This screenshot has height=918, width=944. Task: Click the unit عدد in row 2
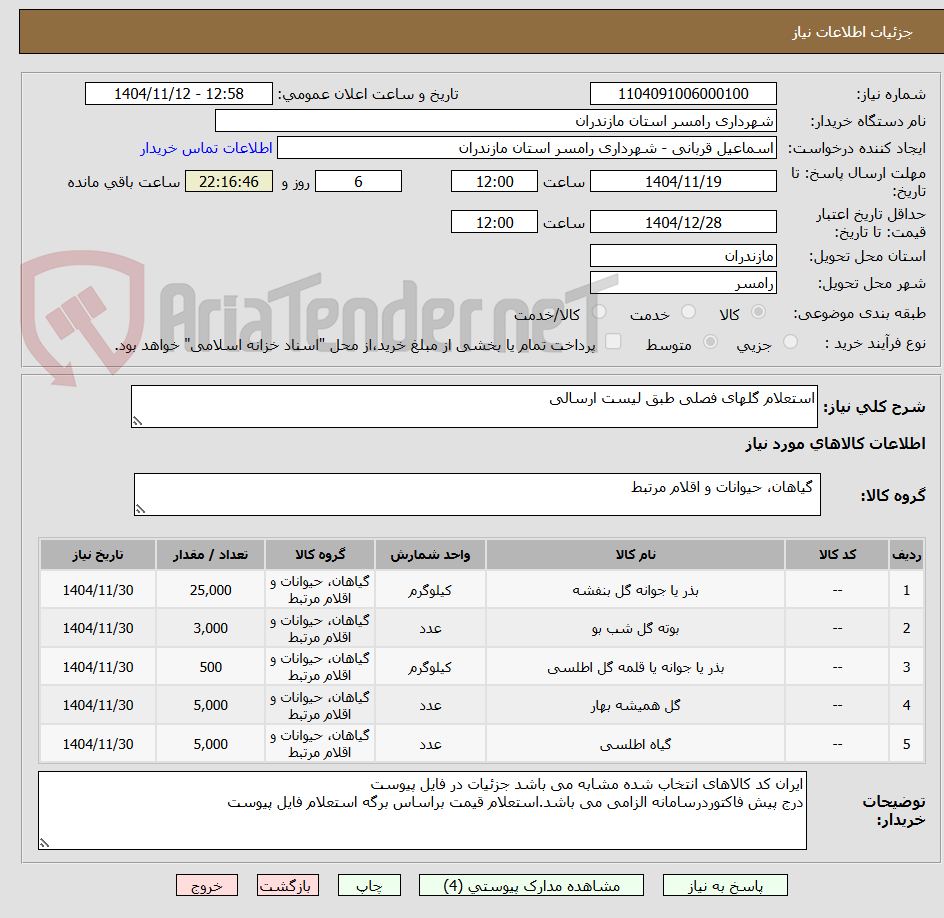point(430,628)
